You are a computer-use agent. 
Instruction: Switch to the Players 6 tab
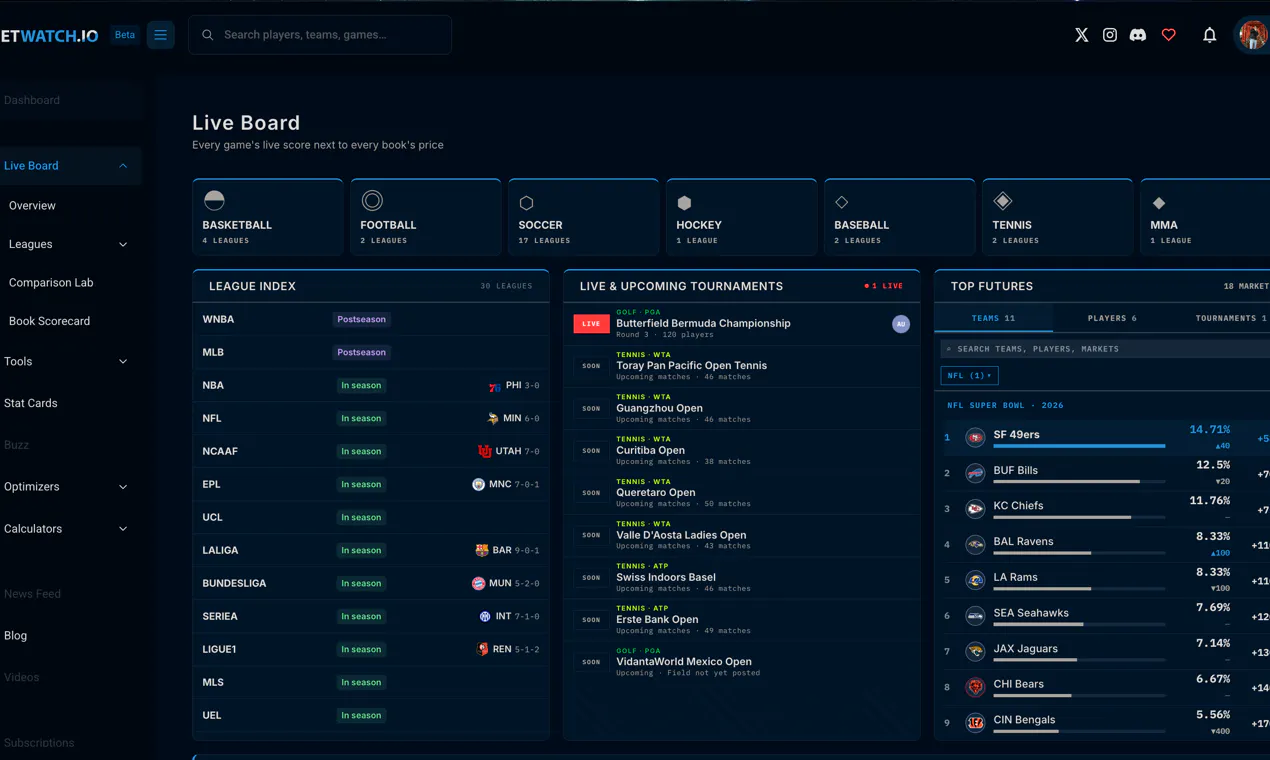click(1112, 318)
